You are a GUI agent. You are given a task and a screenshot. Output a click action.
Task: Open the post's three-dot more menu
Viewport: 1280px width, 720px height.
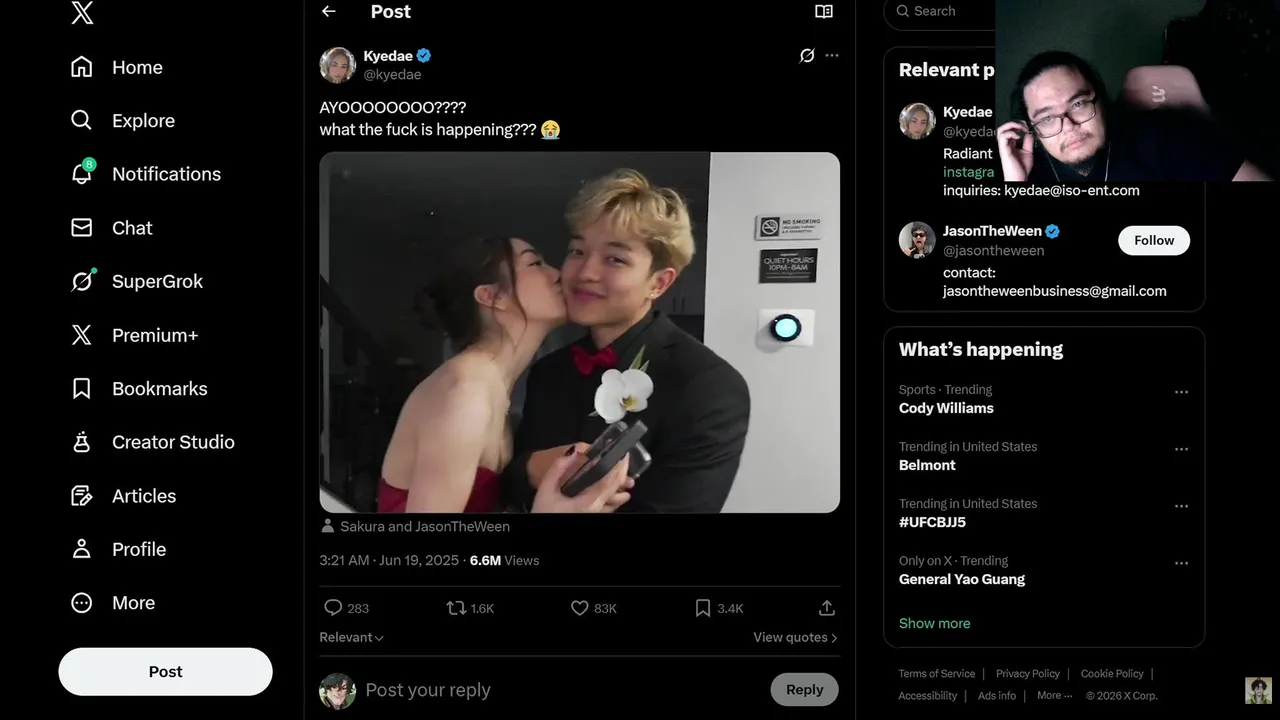coord(832,56)
